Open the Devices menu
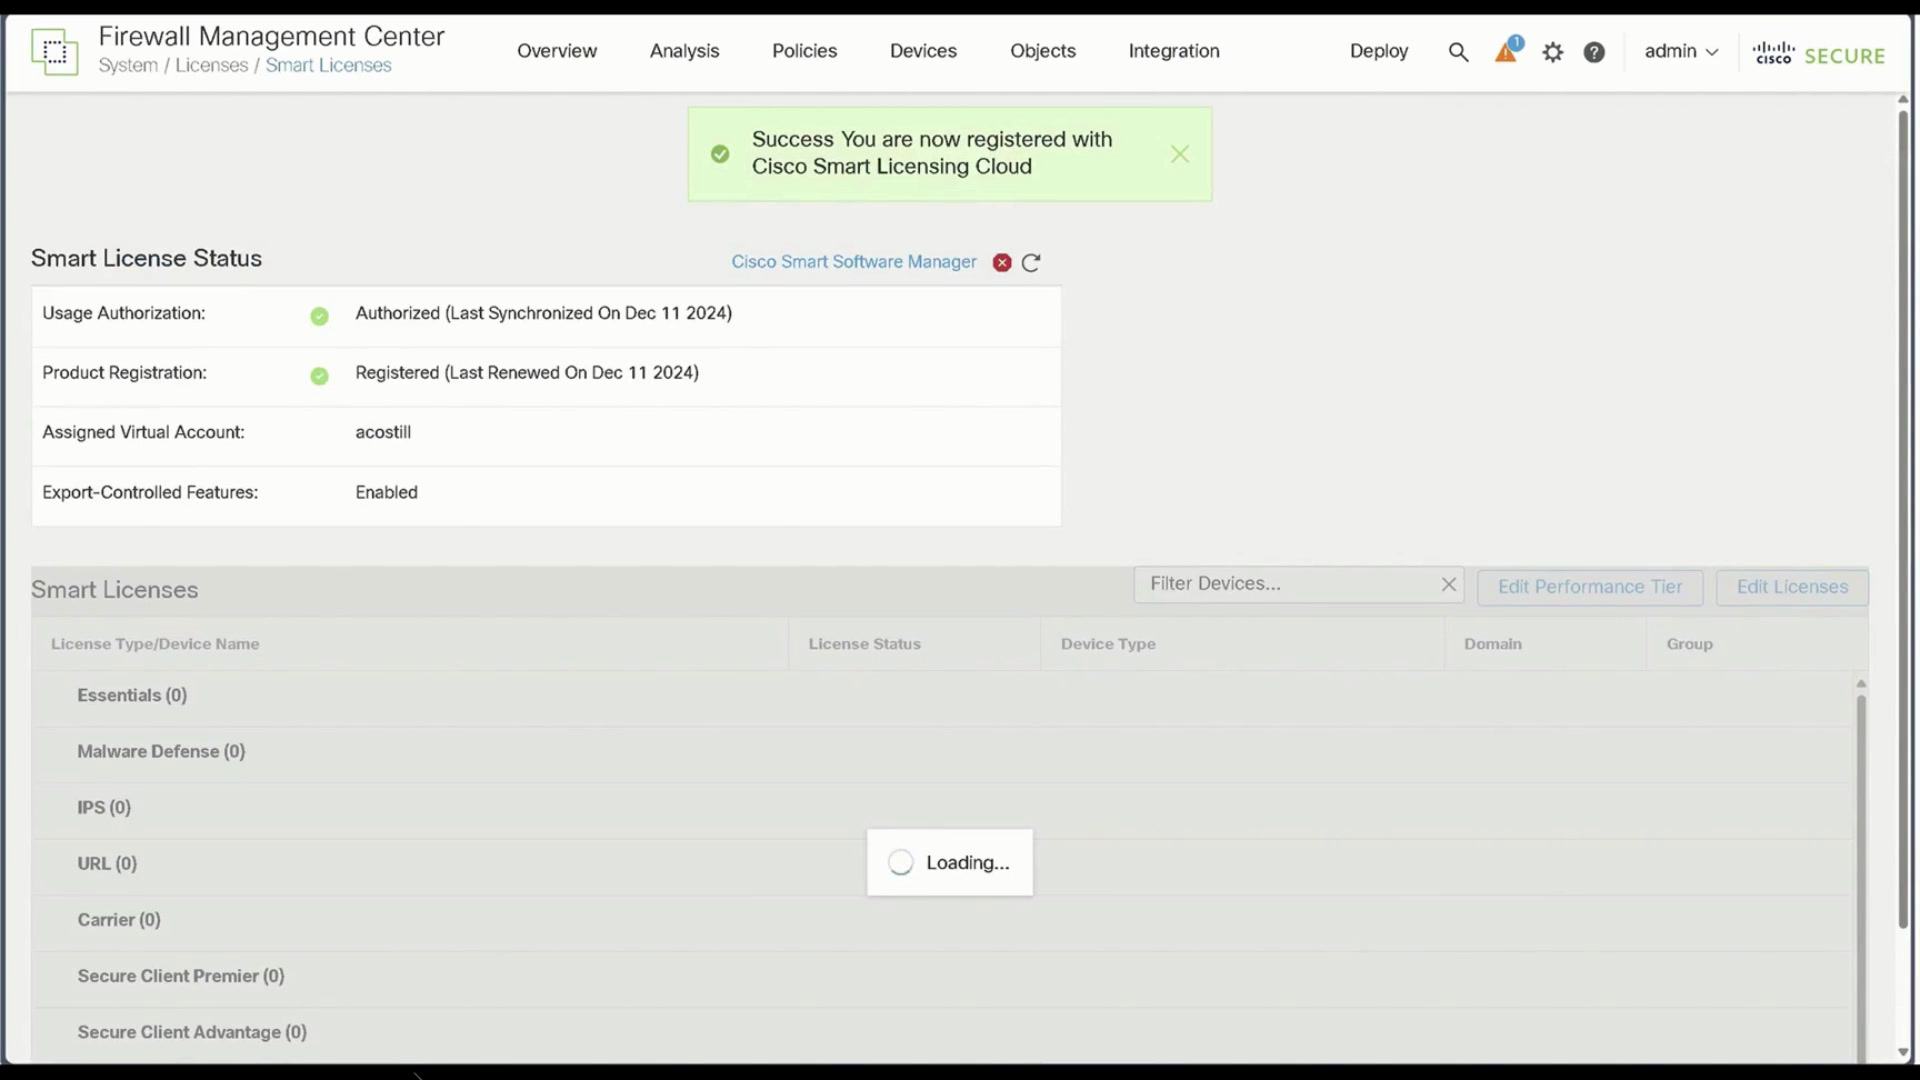 (923, 51)
